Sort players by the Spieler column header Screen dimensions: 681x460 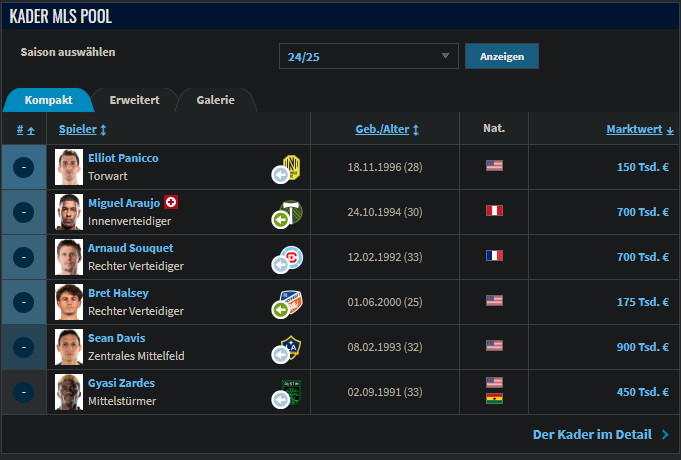[82, 129]
